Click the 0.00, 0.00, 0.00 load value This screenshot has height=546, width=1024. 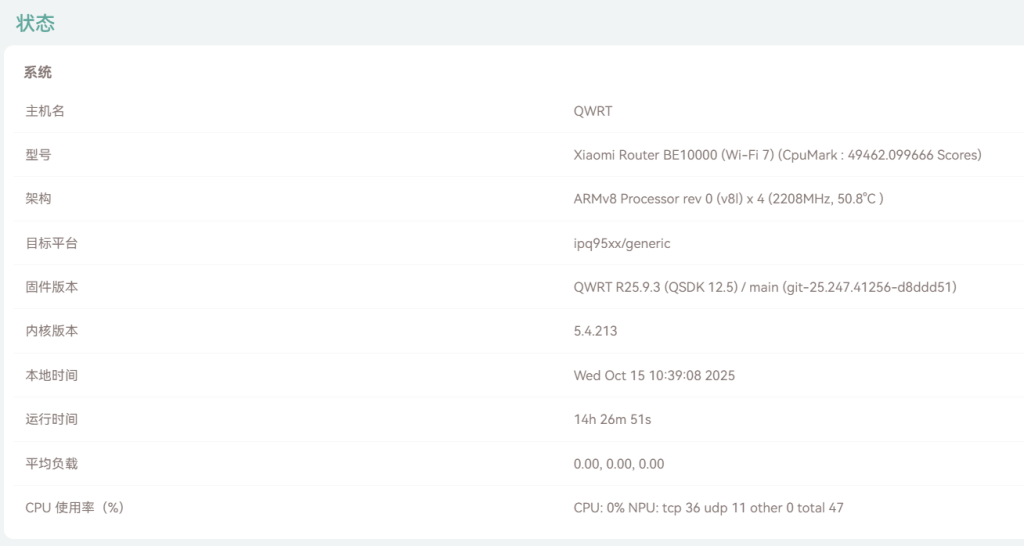point(618,463)
